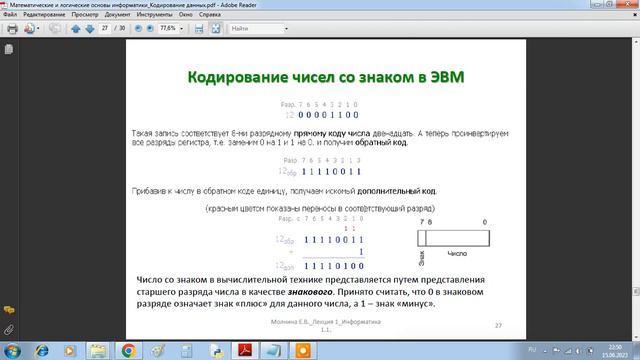
Task: Open the Инструменты menu
Action: tap(155, 14)
